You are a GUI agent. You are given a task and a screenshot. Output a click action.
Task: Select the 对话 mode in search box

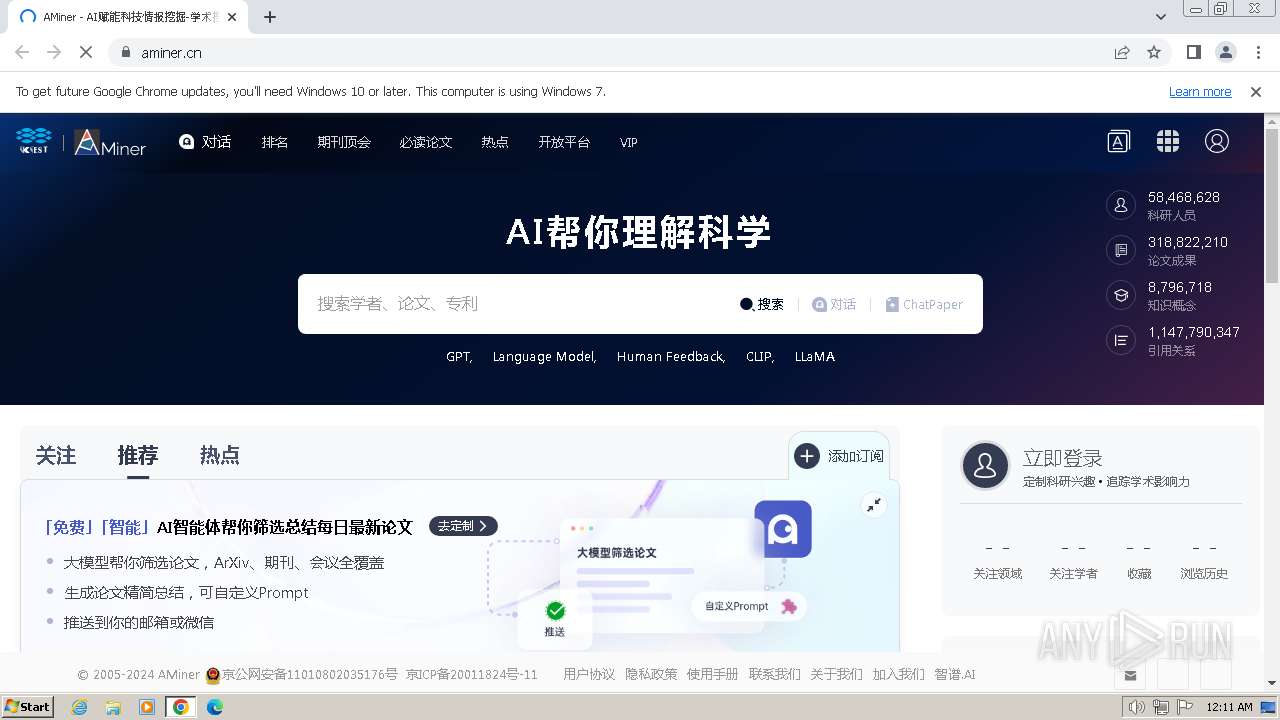[834, 304]
